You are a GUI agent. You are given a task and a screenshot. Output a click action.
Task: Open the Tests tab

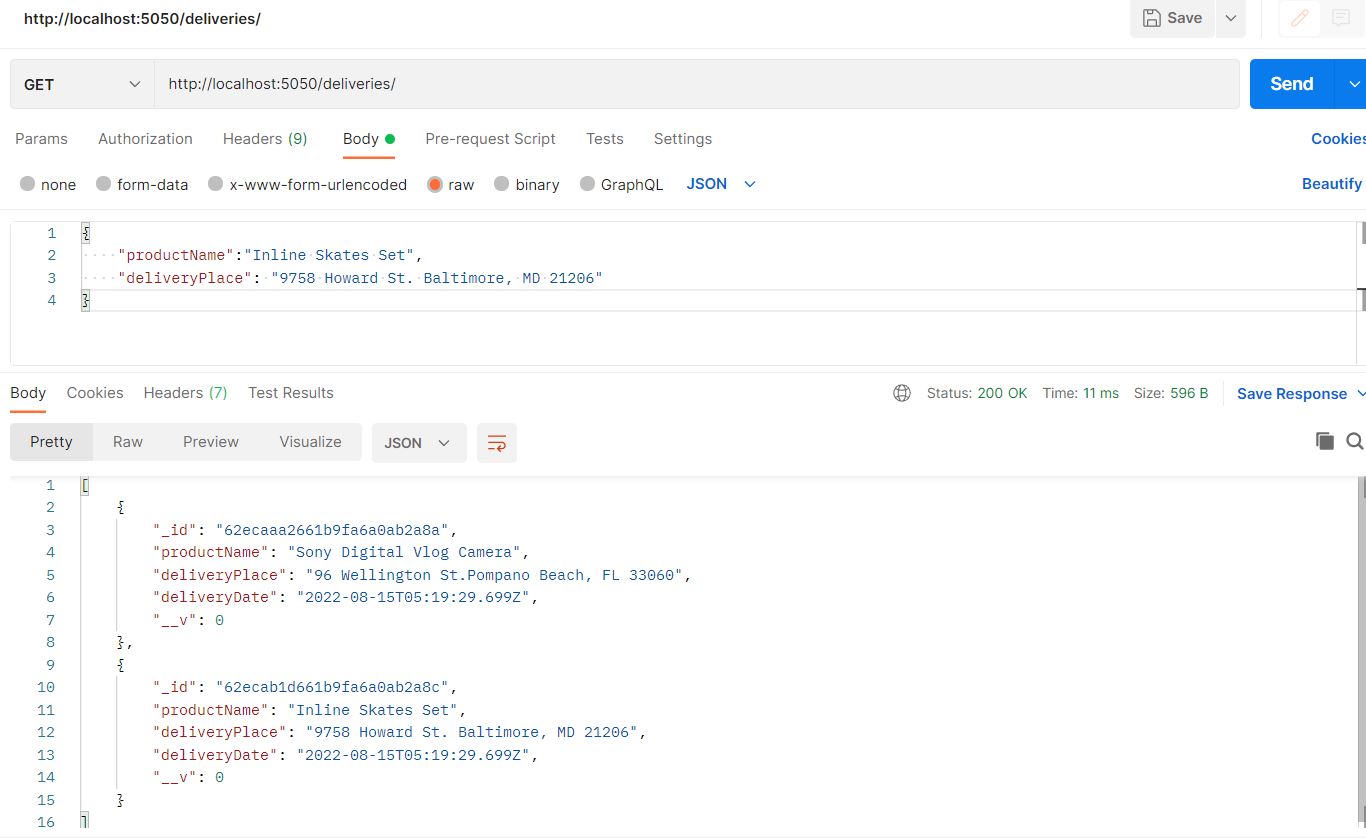pyautogui.click(x=604, y=139)
